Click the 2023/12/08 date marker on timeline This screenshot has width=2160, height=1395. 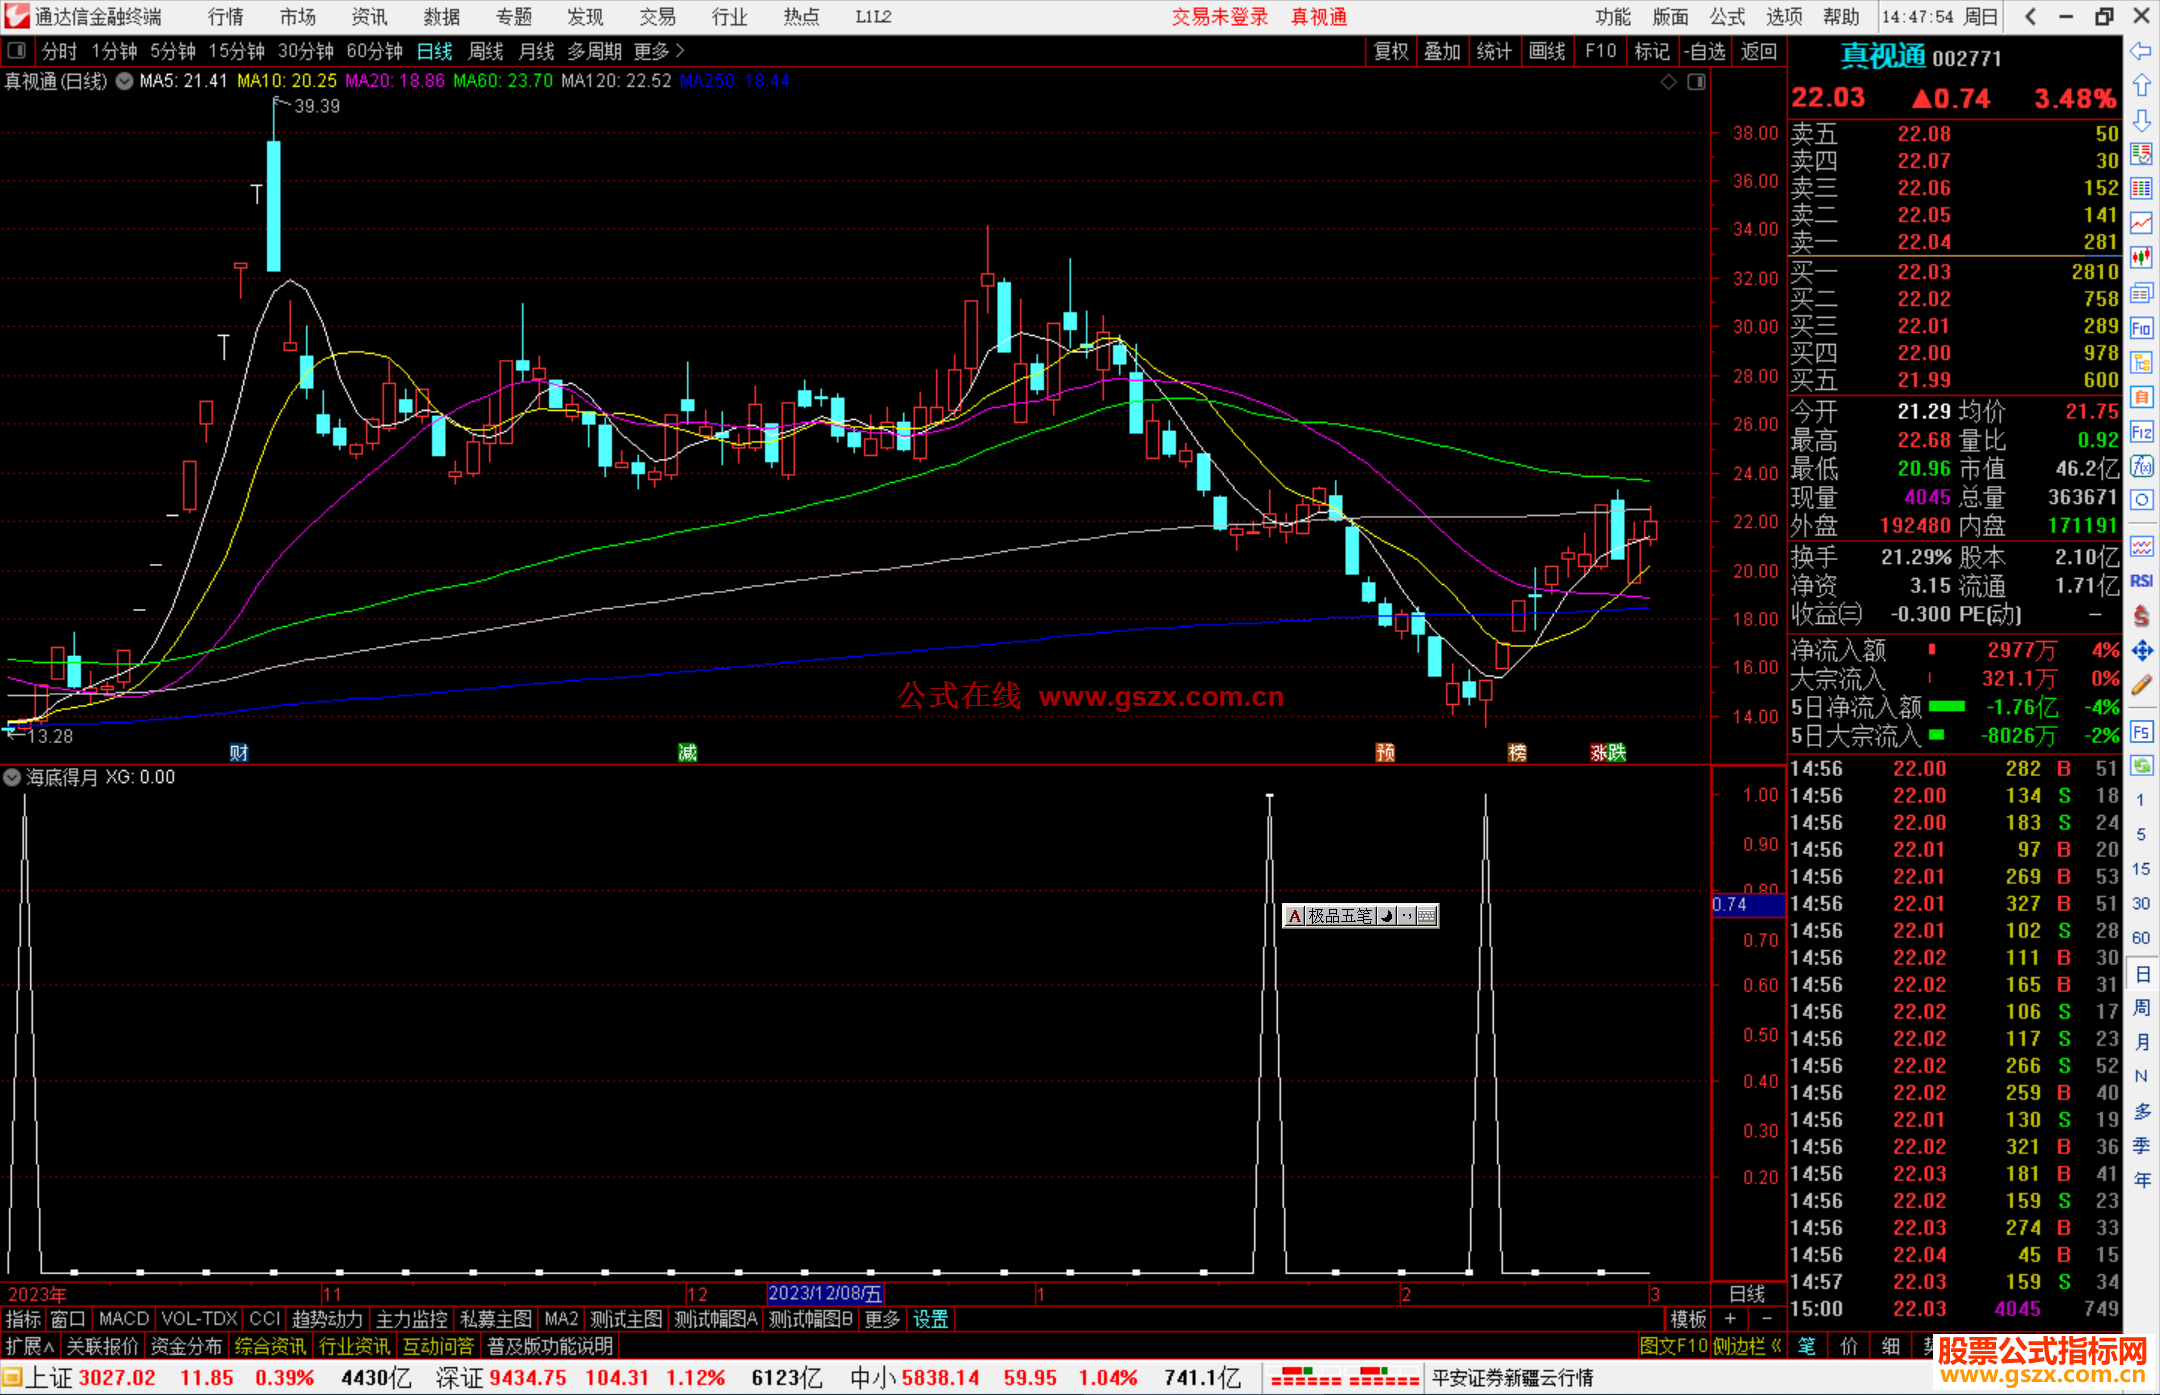(x=824, y=1294)
